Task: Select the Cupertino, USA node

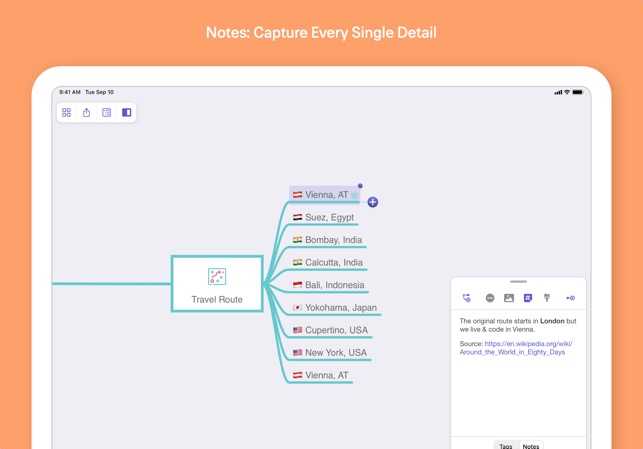Action: 330,330
